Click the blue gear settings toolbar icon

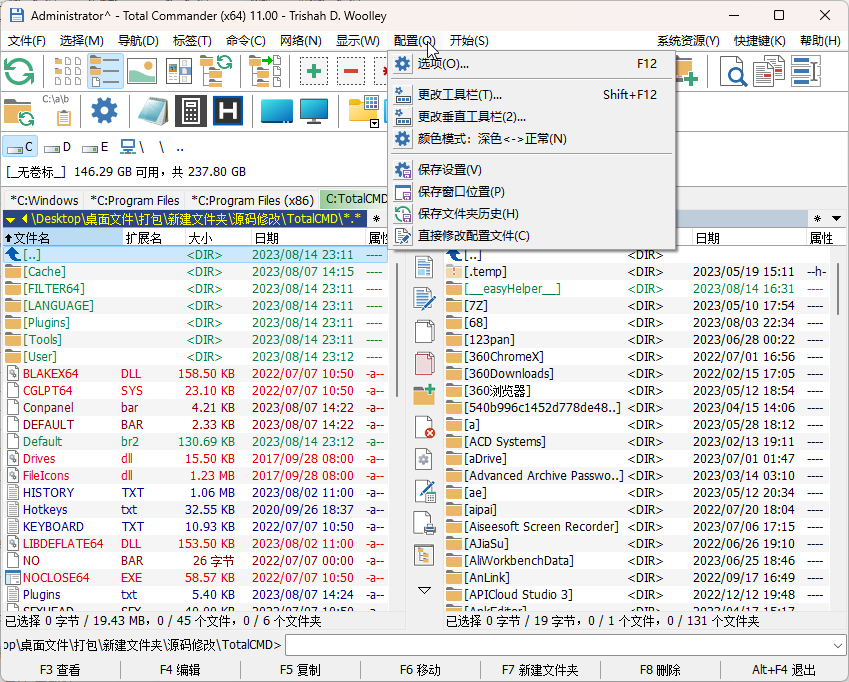tap(104, 110)
